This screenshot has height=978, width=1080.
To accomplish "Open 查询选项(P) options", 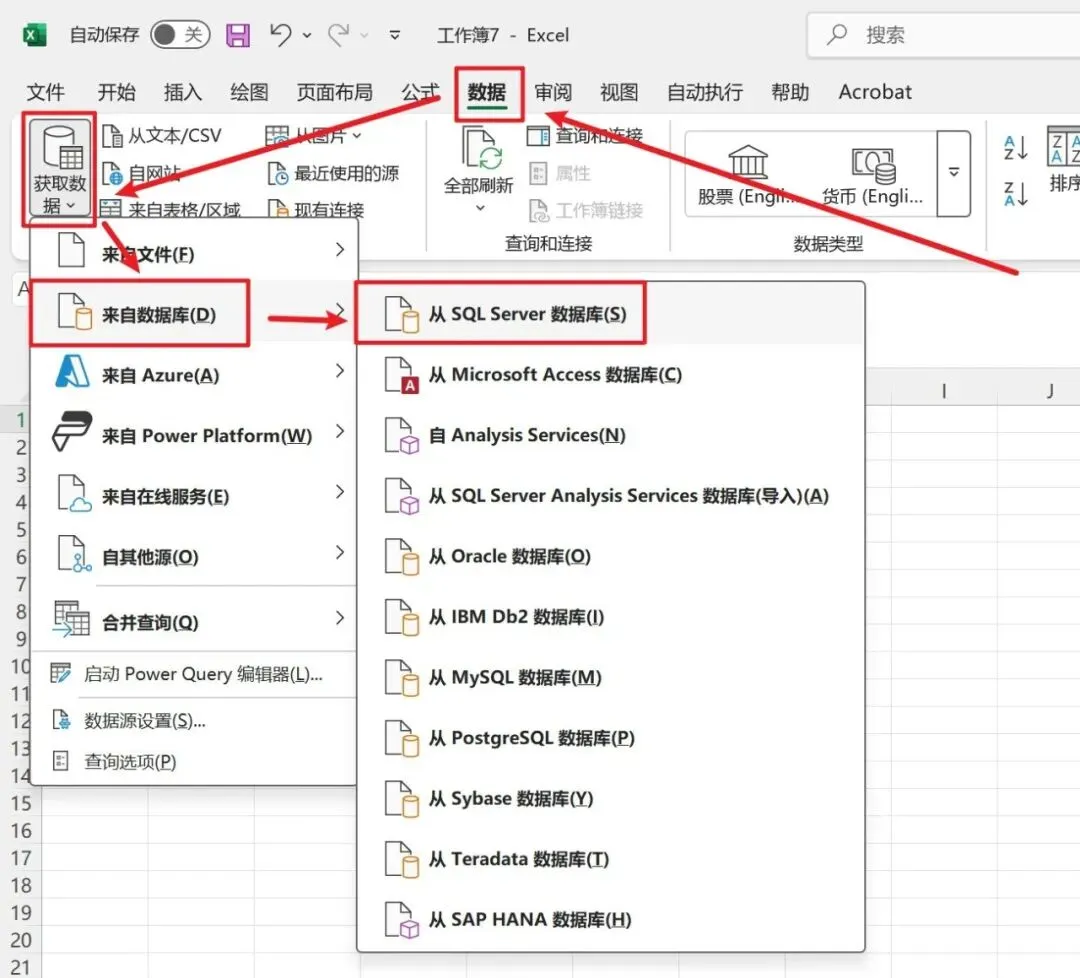I will tap(194, 762).
